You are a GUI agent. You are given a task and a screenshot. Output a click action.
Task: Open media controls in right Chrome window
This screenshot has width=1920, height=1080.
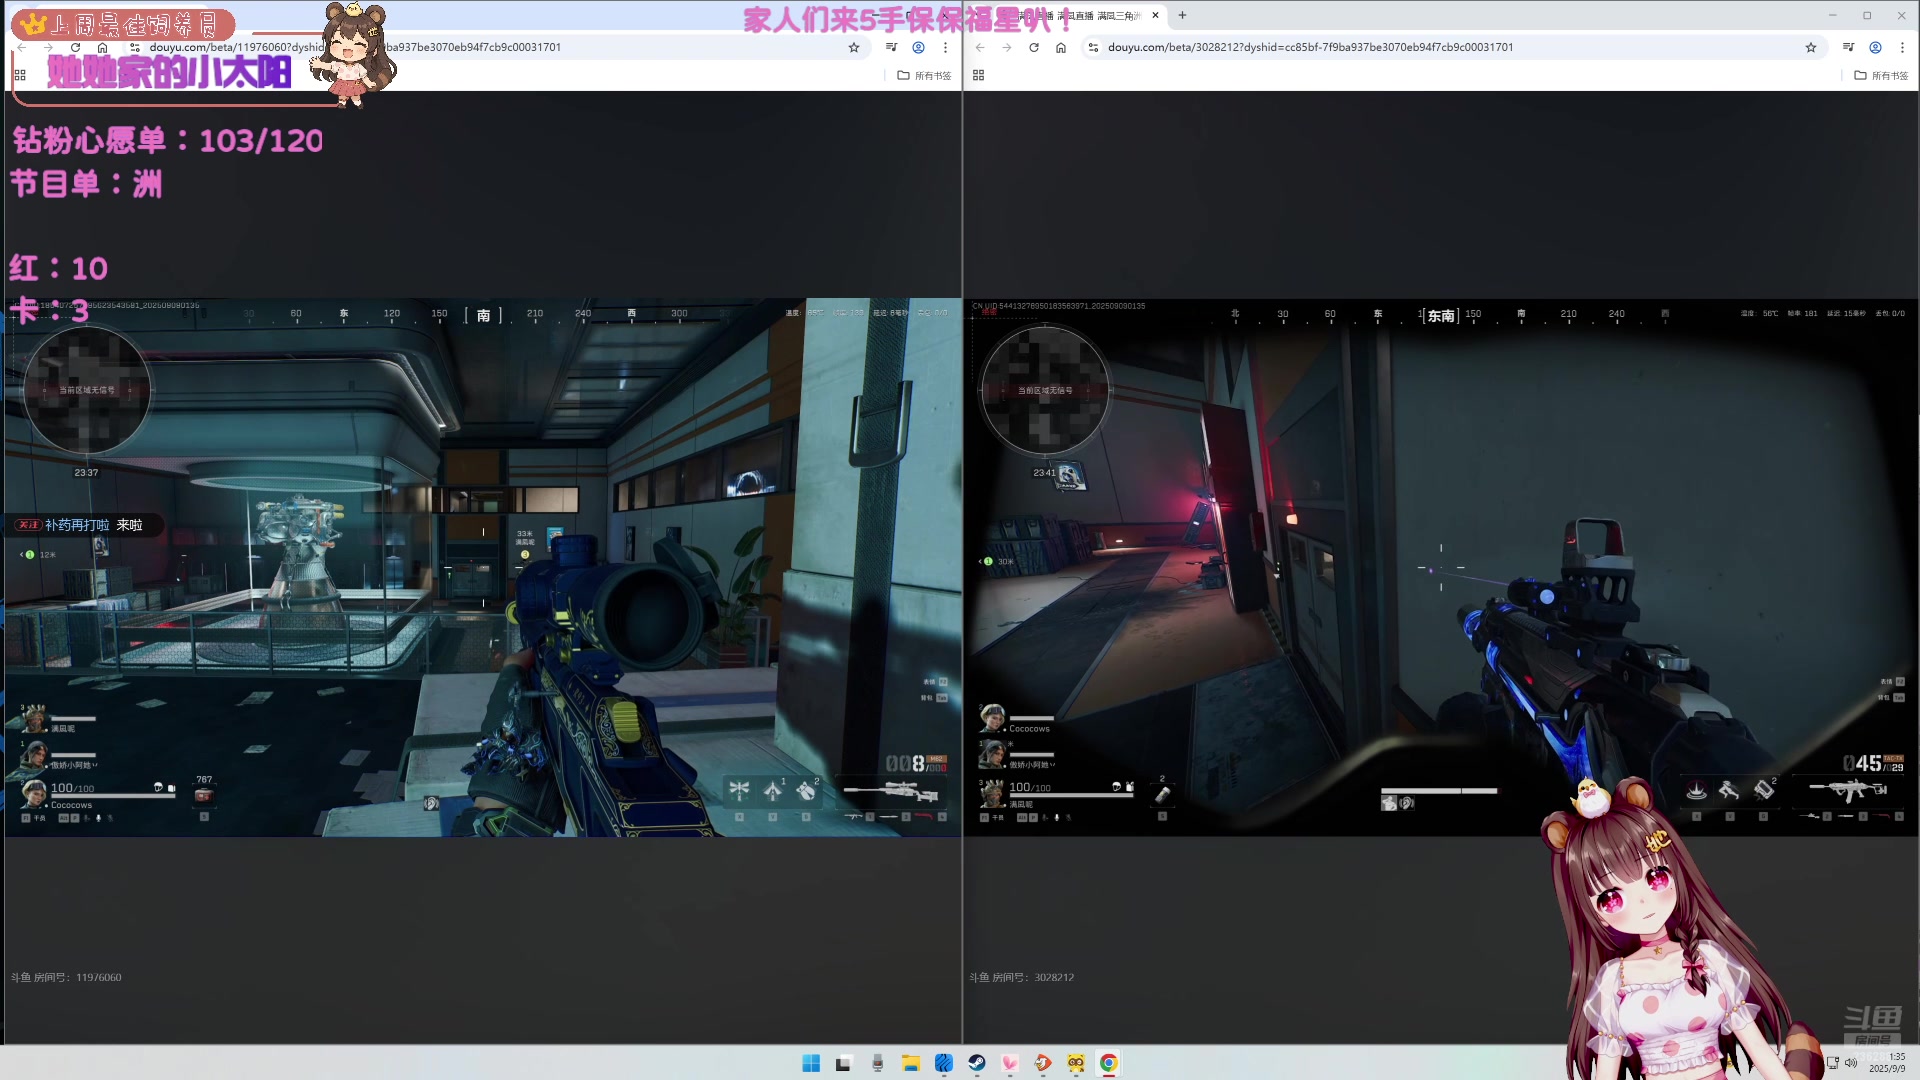pyautogui.click(x=1848, y=47)
